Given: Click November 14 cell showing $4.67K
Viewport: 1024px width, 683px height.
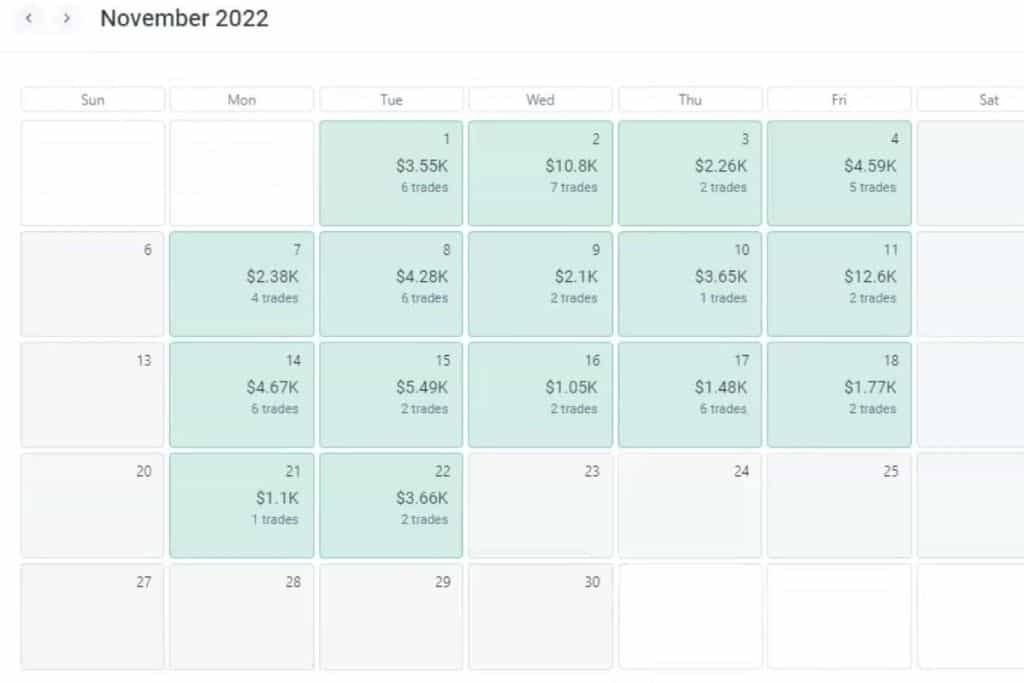Looking at the screenshot, I should click(242, 394).
